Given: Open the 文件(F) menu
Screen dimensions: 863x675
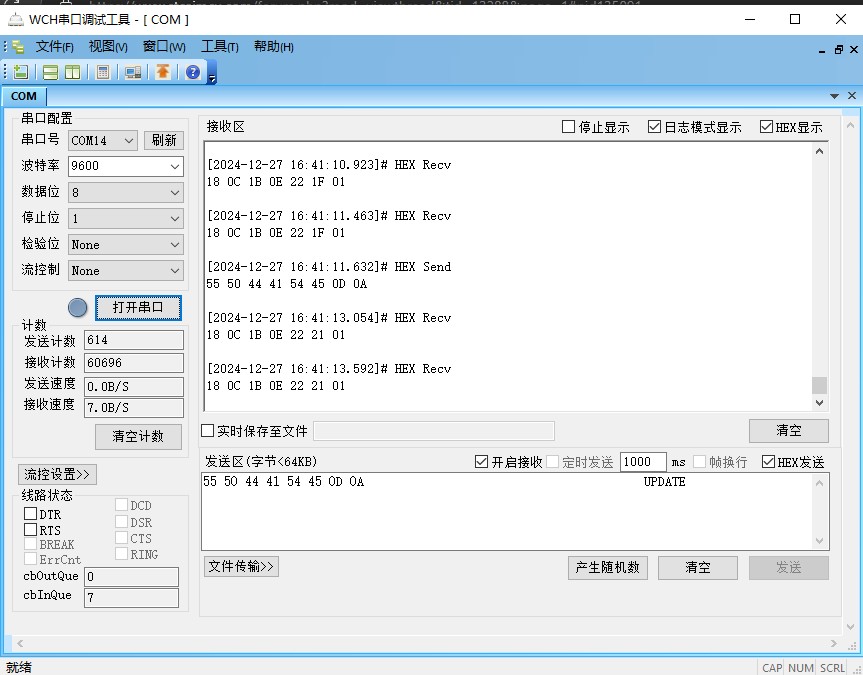Looking at the screenshot, I should (54, 47).
